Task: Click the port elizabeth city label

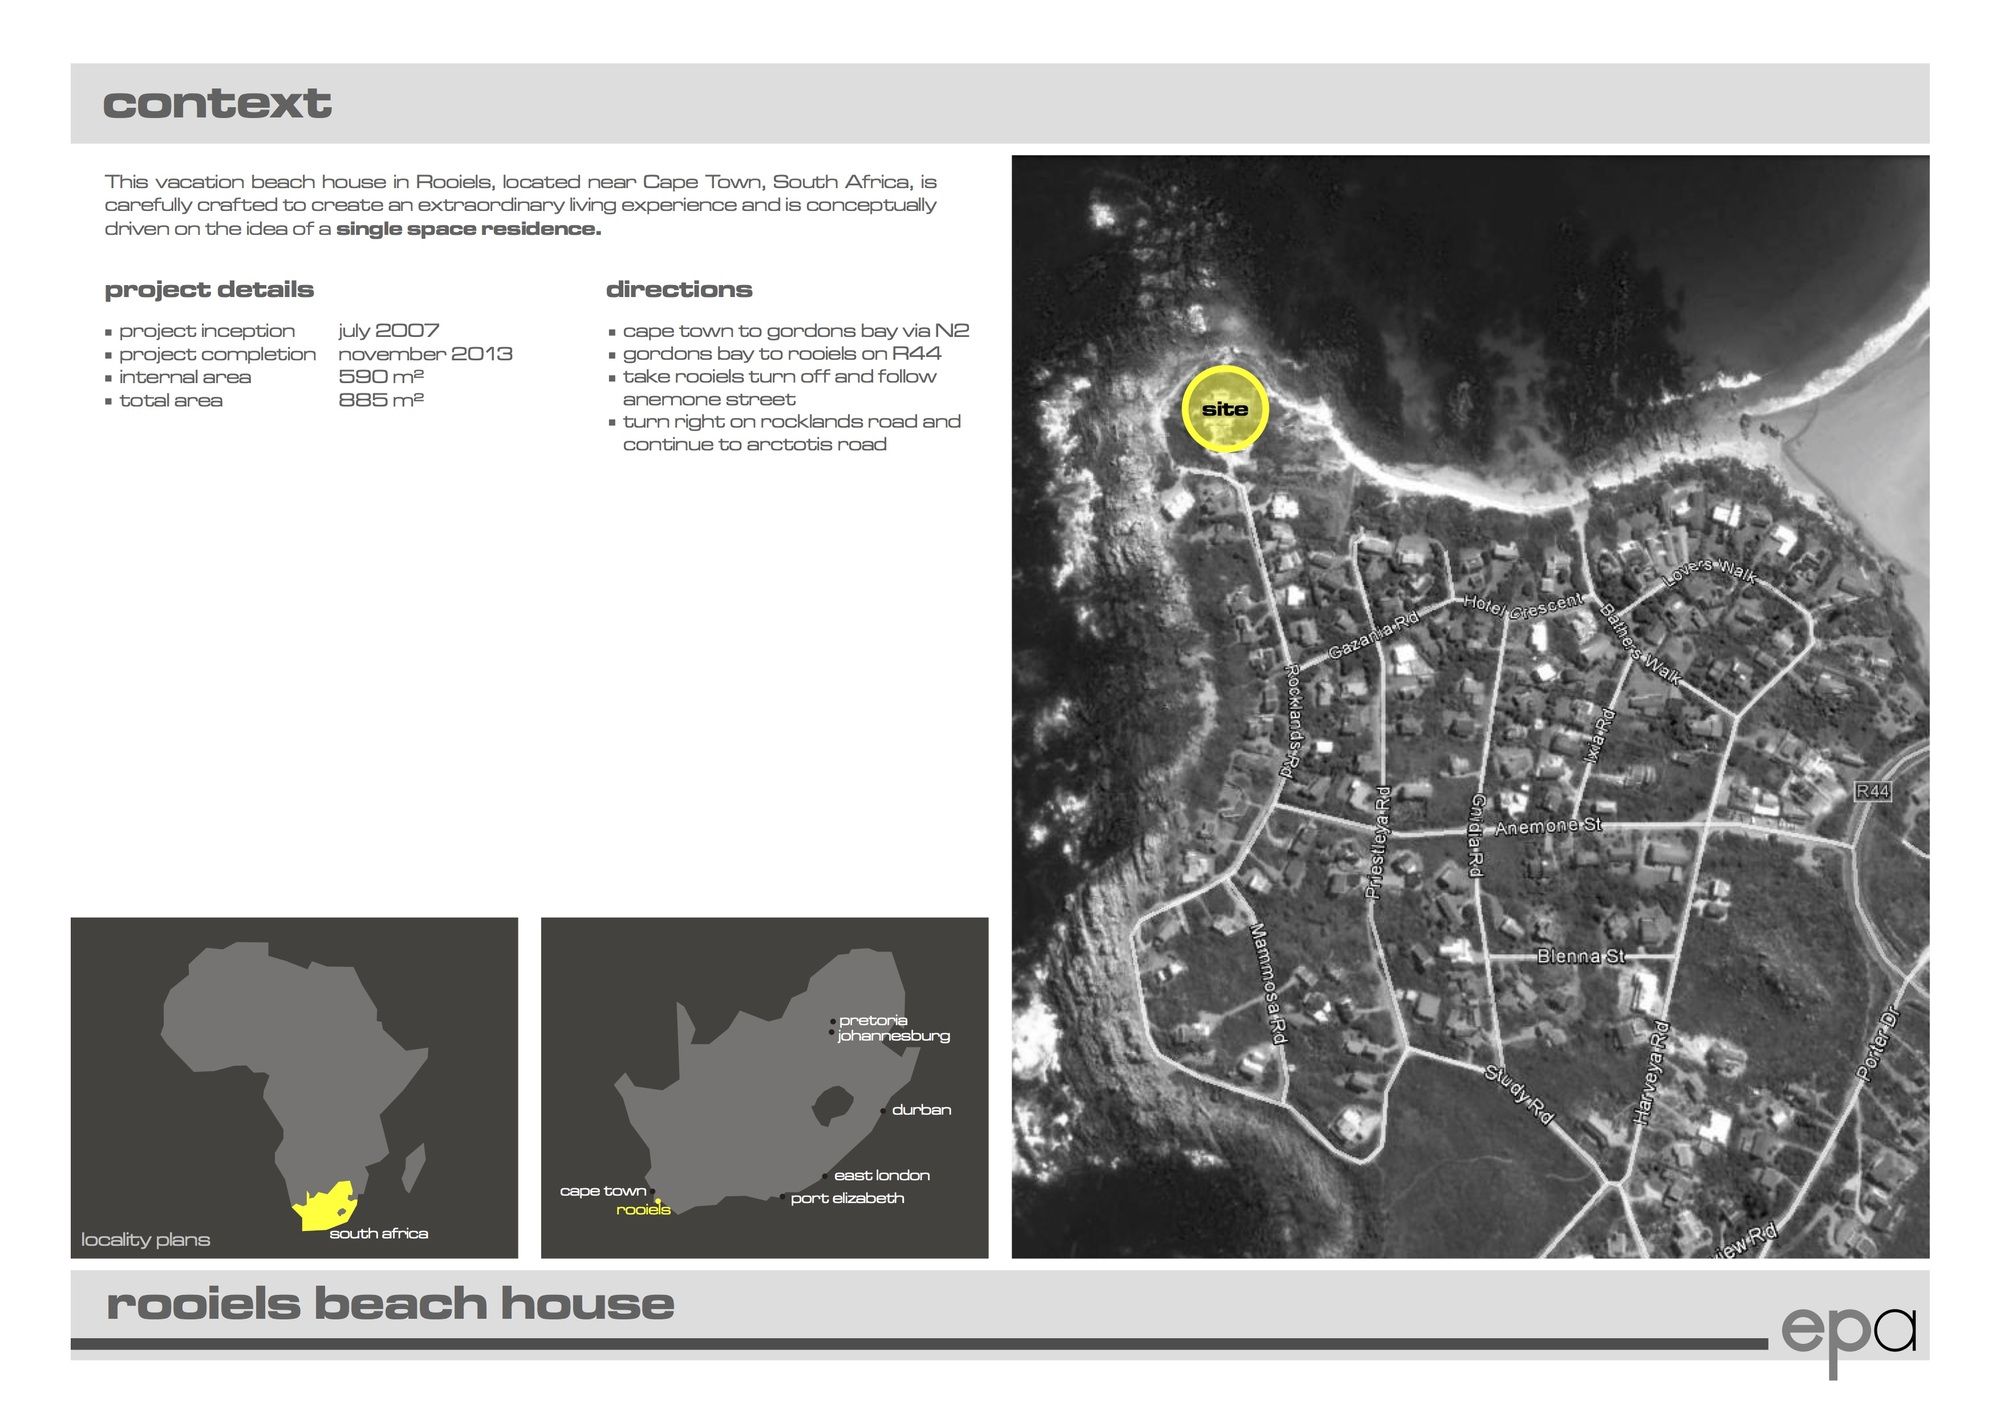Action: pos(847,1198)
